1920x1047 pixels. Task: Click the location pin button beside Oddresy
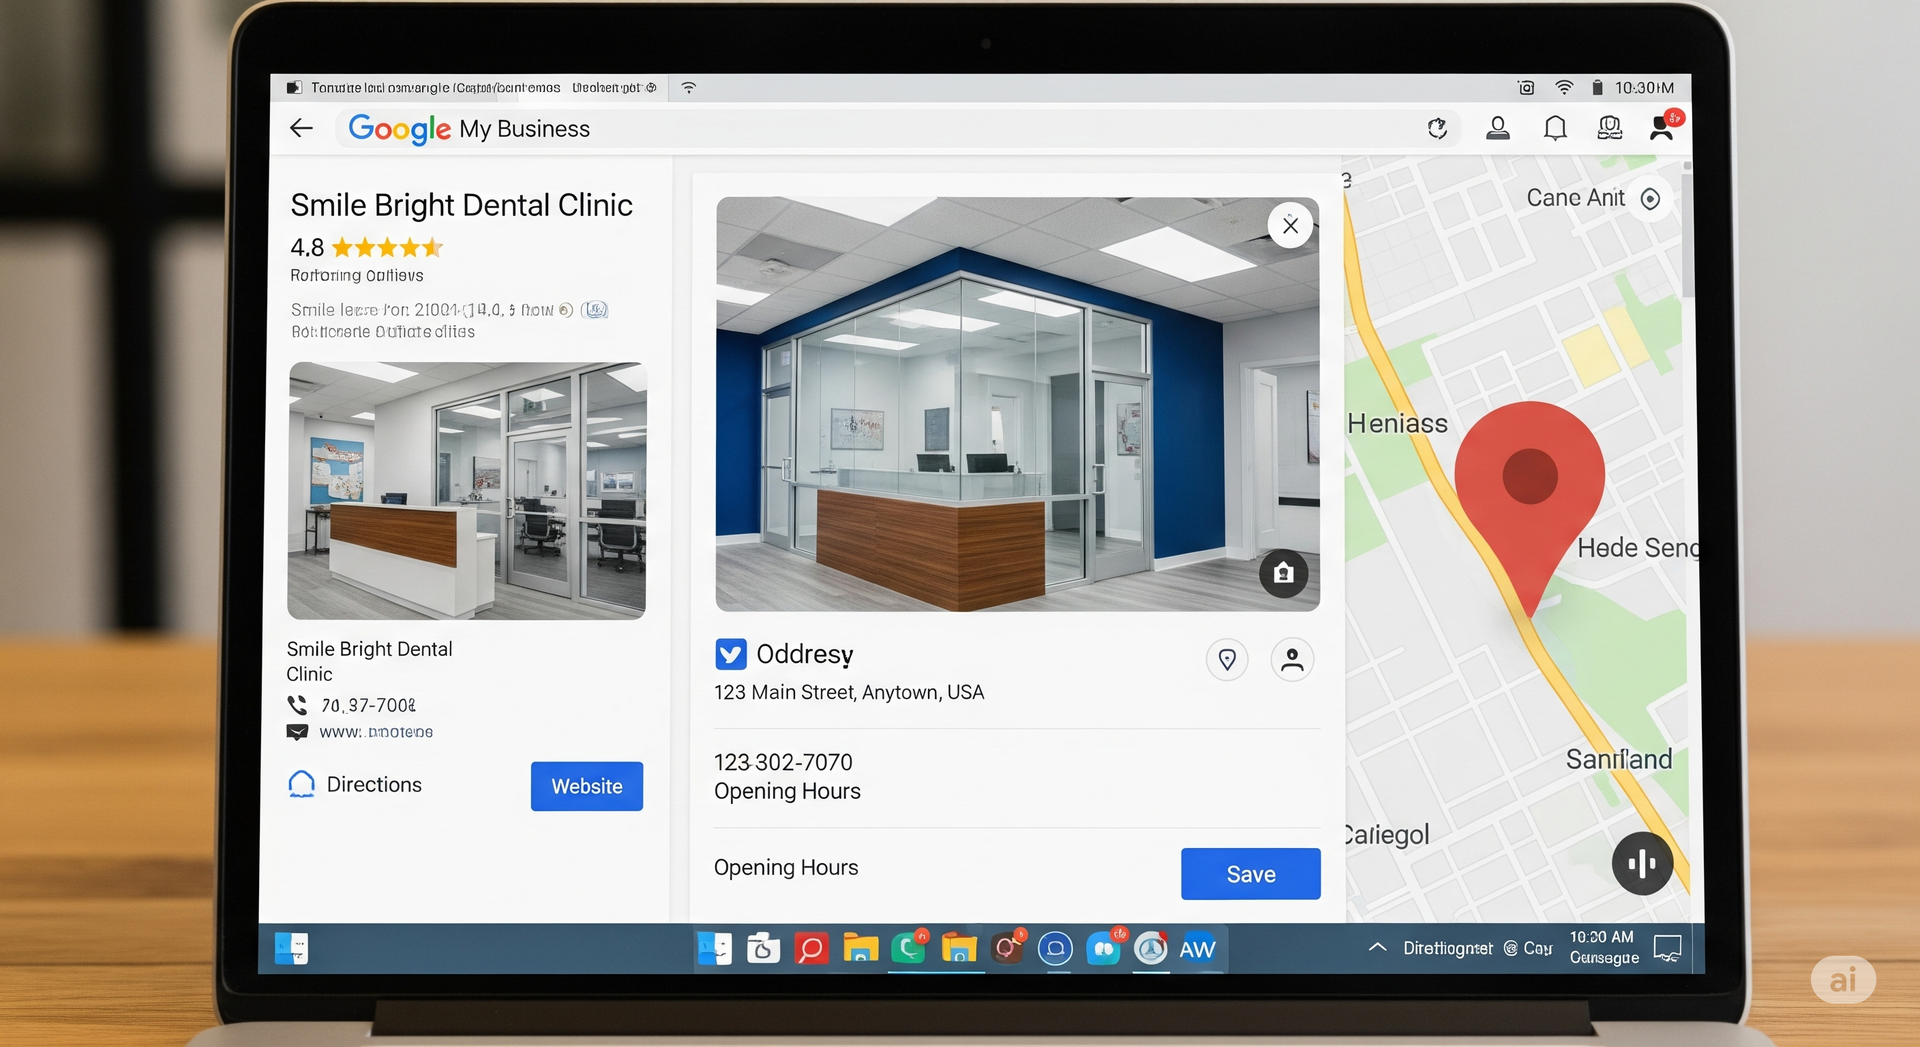[x=1227, y=660]
